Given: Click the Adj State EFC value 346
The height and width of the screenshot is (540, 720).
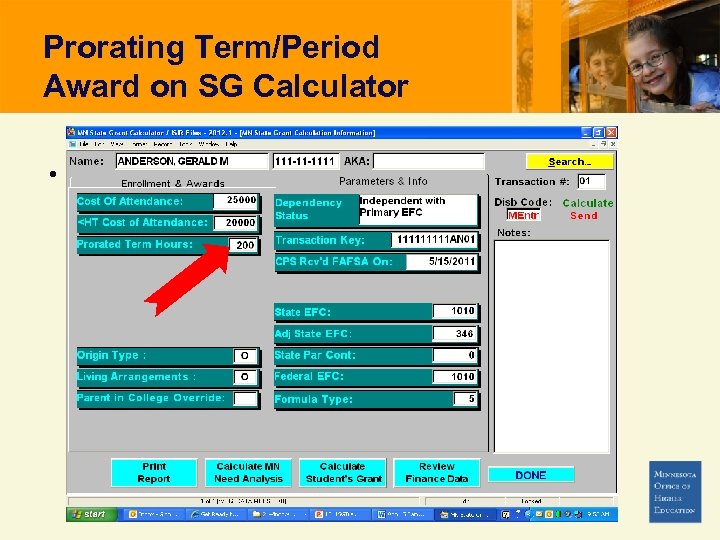Looking at the screenshot, I should [455, 333].
